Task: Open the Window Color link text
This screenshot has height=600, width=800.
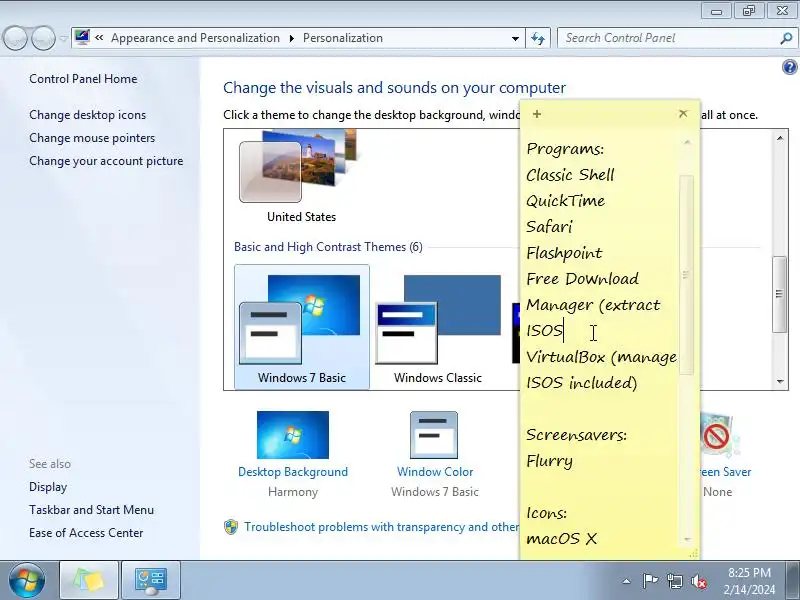Action: [x=435, y=472]
